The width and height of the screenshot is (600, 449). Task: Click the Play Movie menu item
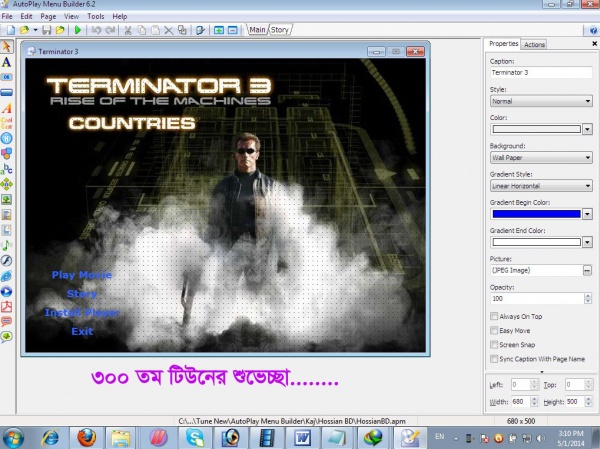click(x=82, y=275)
